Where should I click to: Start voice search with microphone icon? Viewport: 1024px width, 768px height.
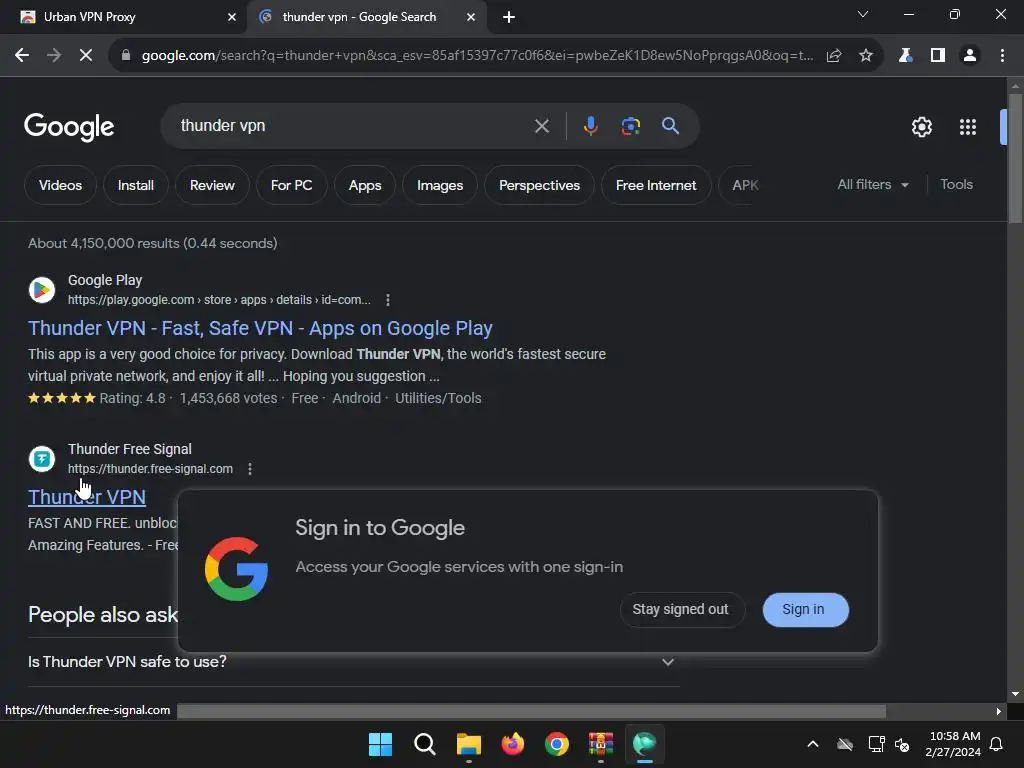pos(590,125)
